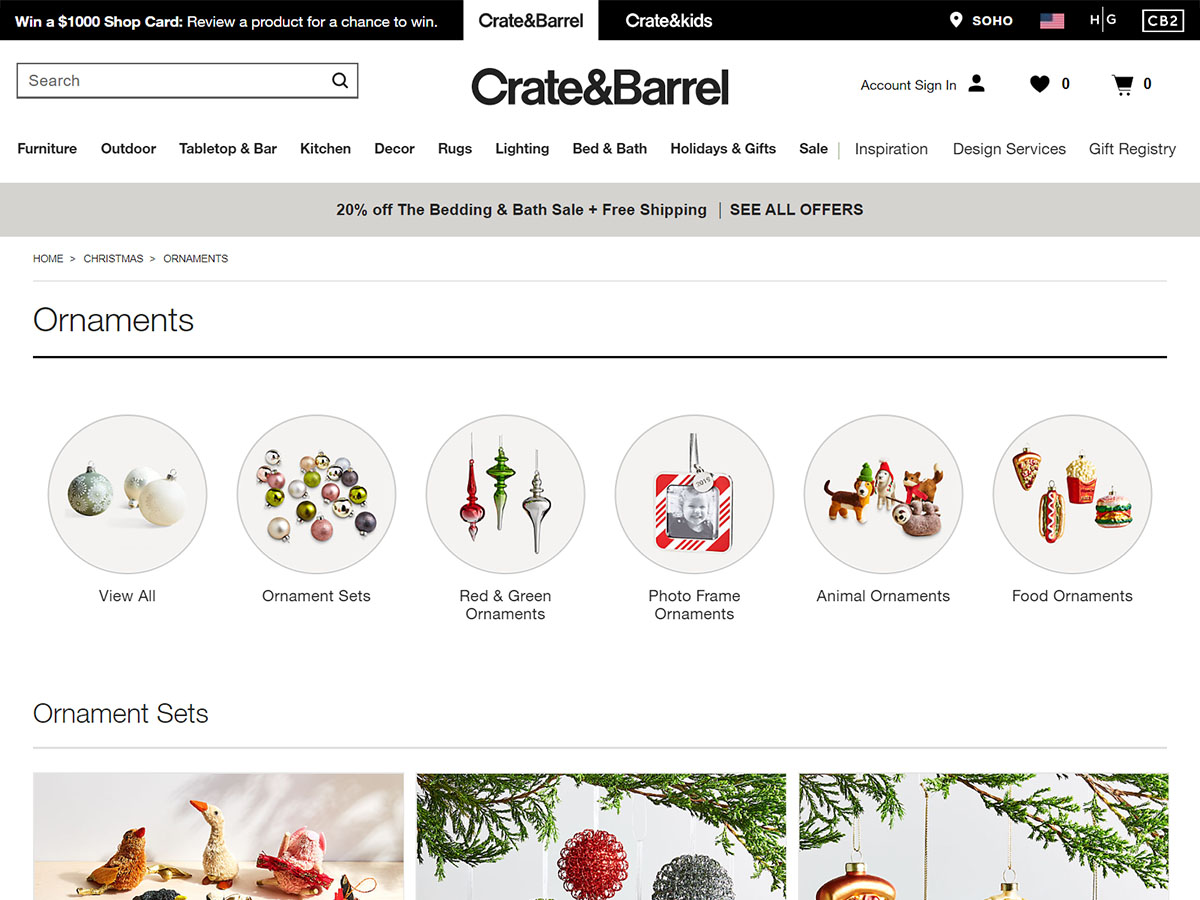Open the shopping cart icon
The height and width of the screenshot is (900, 1200).
[1123, 85]
